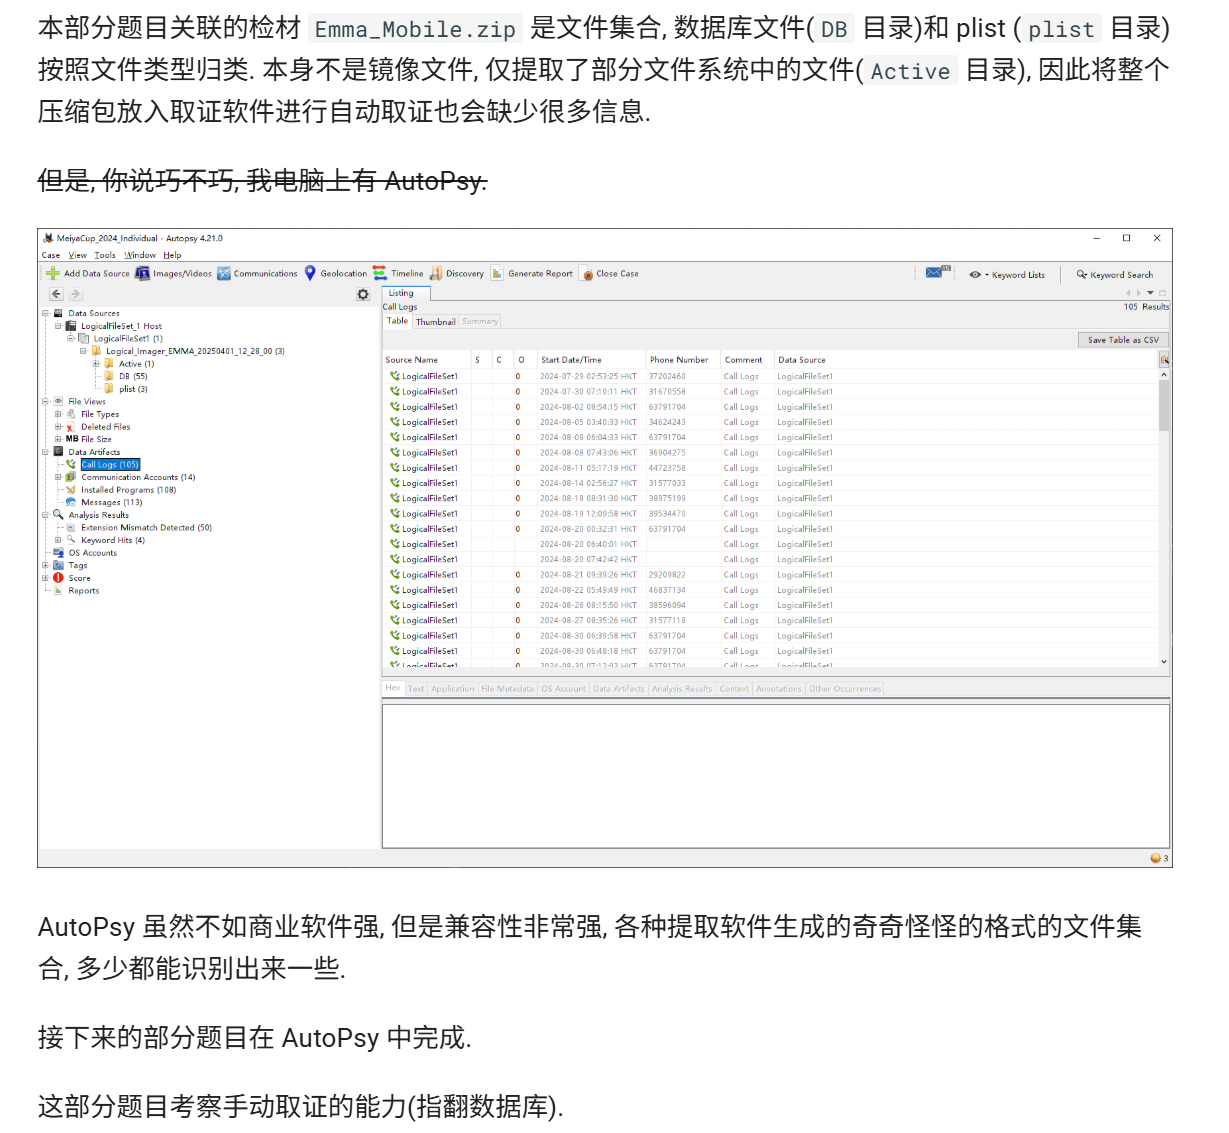Open the Geolocation map pin tool

tap(310, 273)
